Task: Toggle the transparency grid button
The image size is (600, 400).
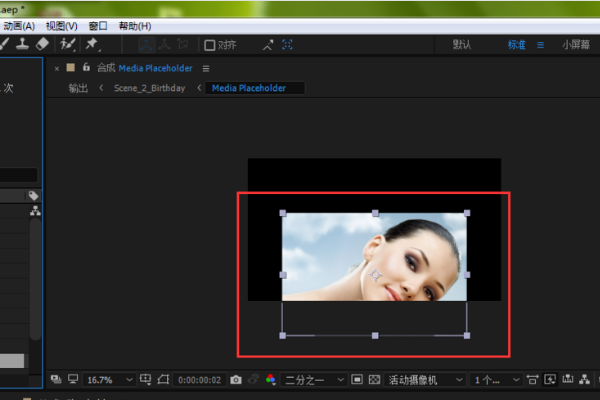Action: (x=374, y=380)
